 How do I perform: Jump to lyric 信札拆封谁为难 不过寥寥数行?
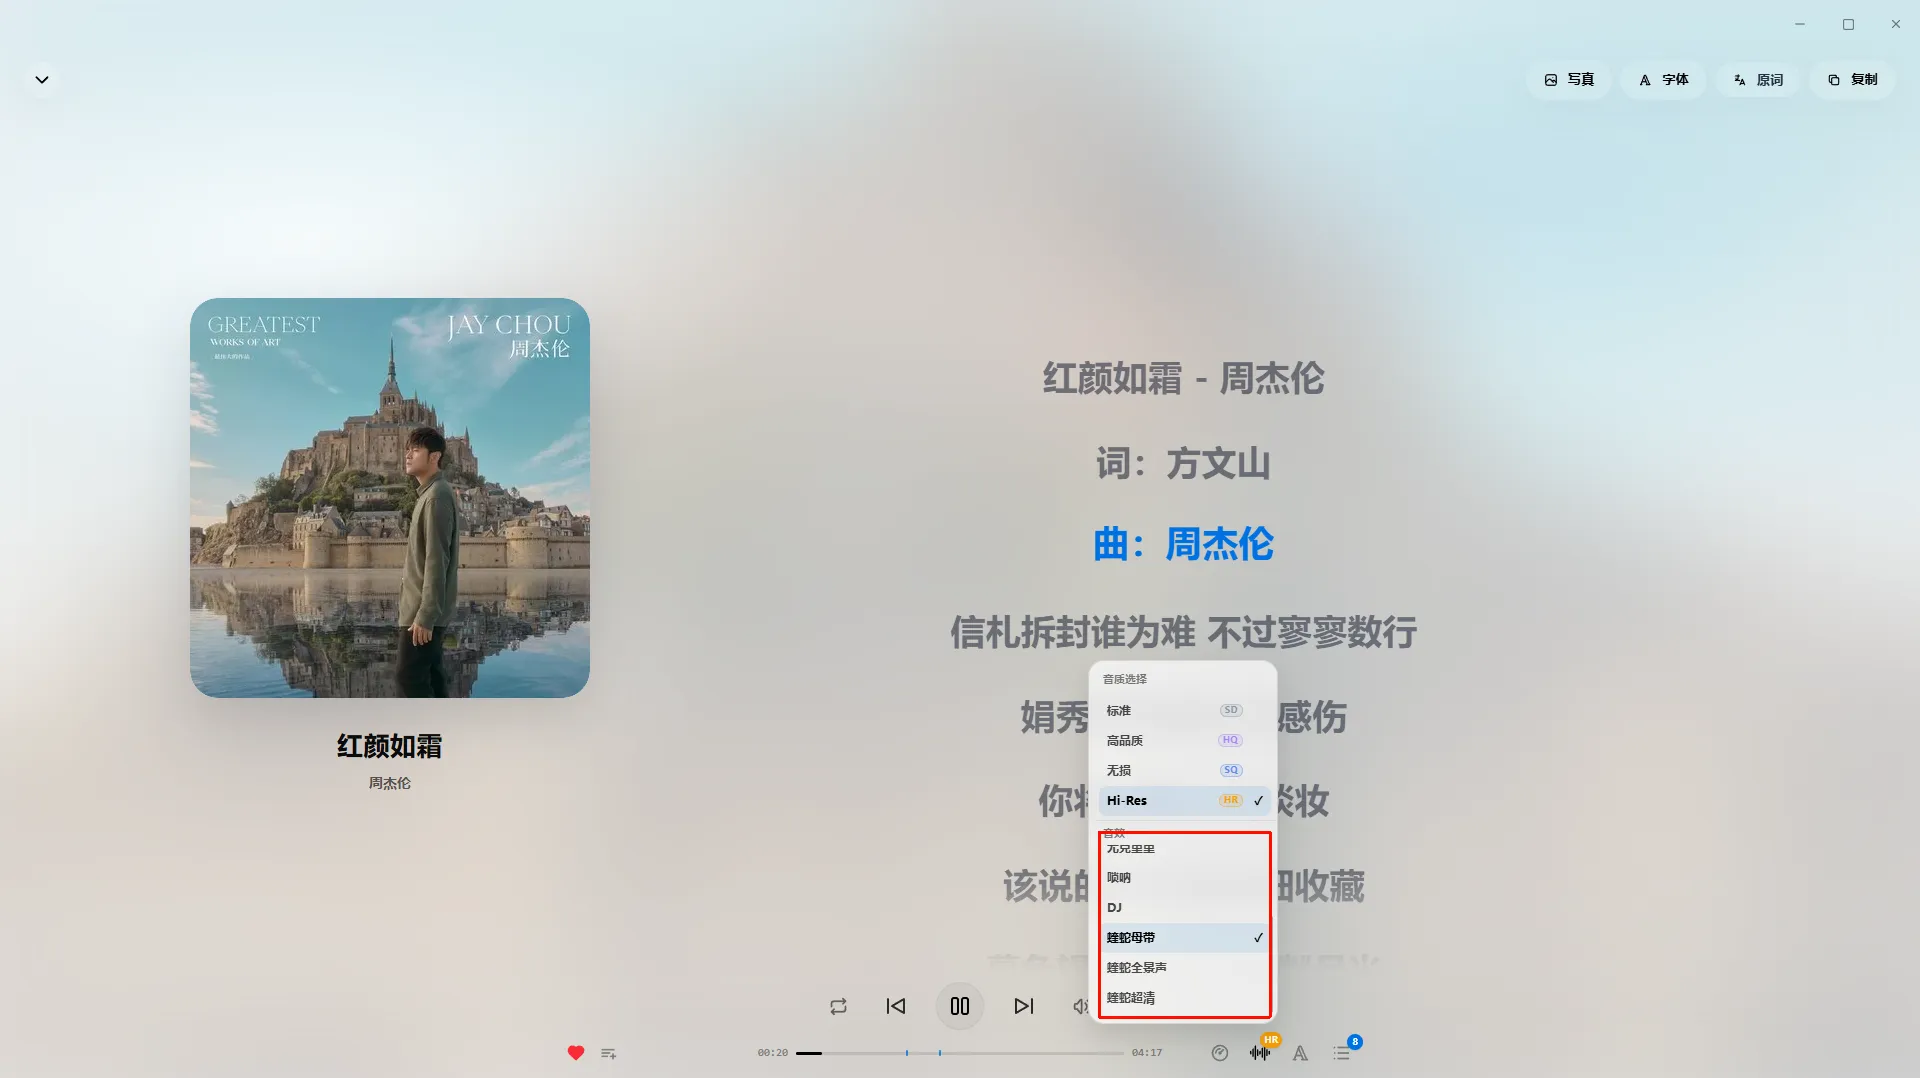click(x=1183, y=632)
